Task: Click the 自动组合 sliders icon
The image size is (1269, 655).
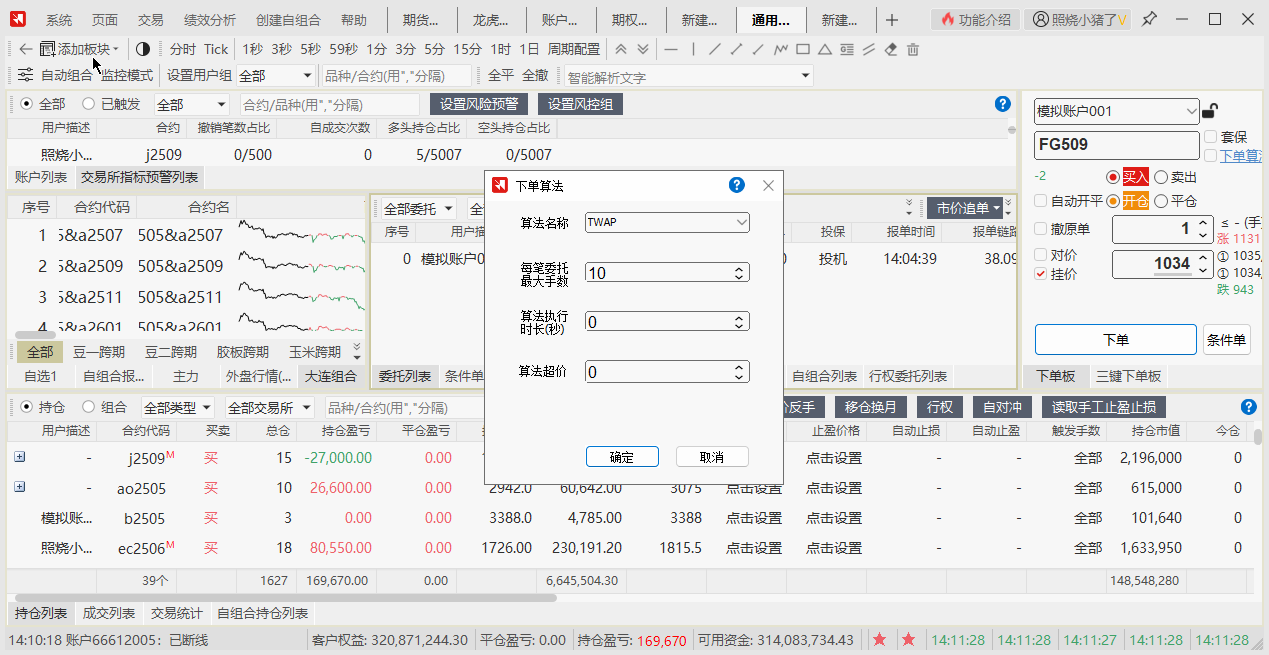Action: coord(25,75)
